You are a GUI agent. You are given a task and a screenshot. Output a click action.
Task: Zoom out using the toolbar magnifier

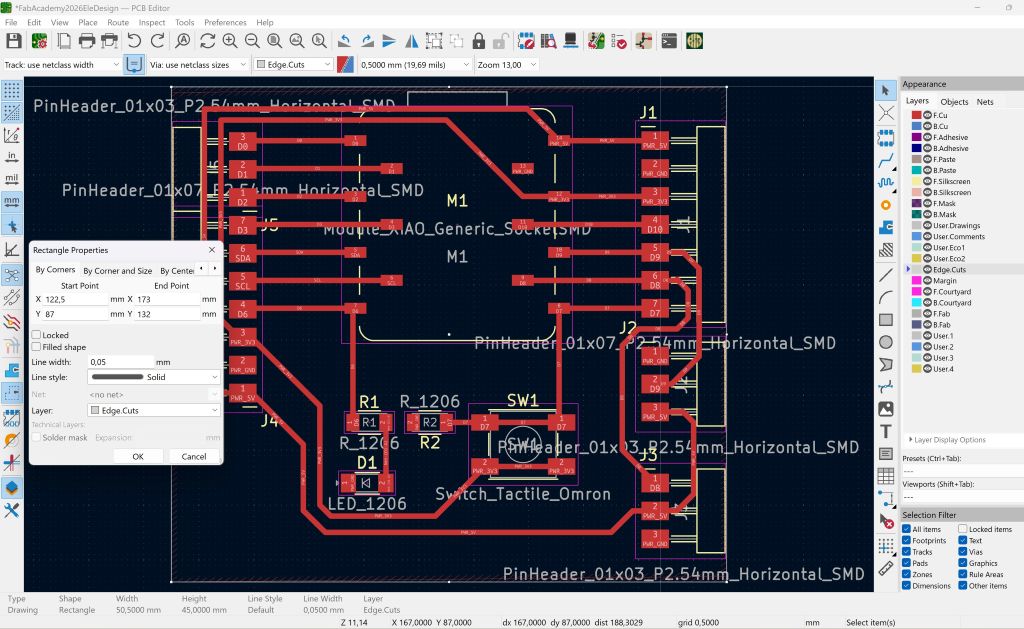click(252, 41)
